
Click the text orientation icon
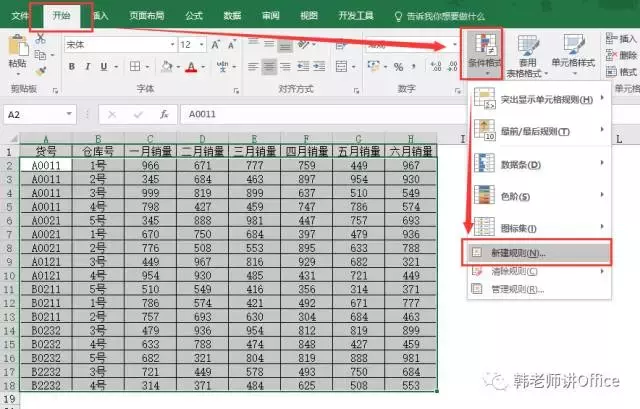[304, 44]
